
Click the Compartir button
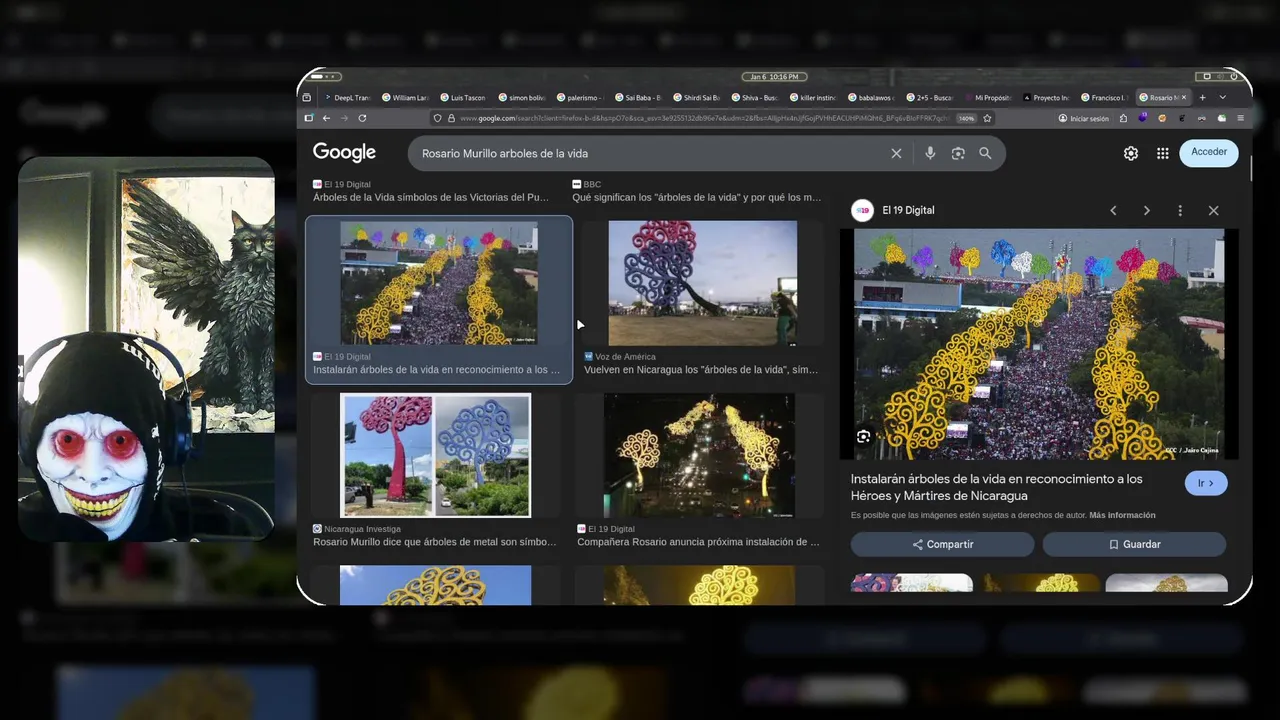point(942,544)
